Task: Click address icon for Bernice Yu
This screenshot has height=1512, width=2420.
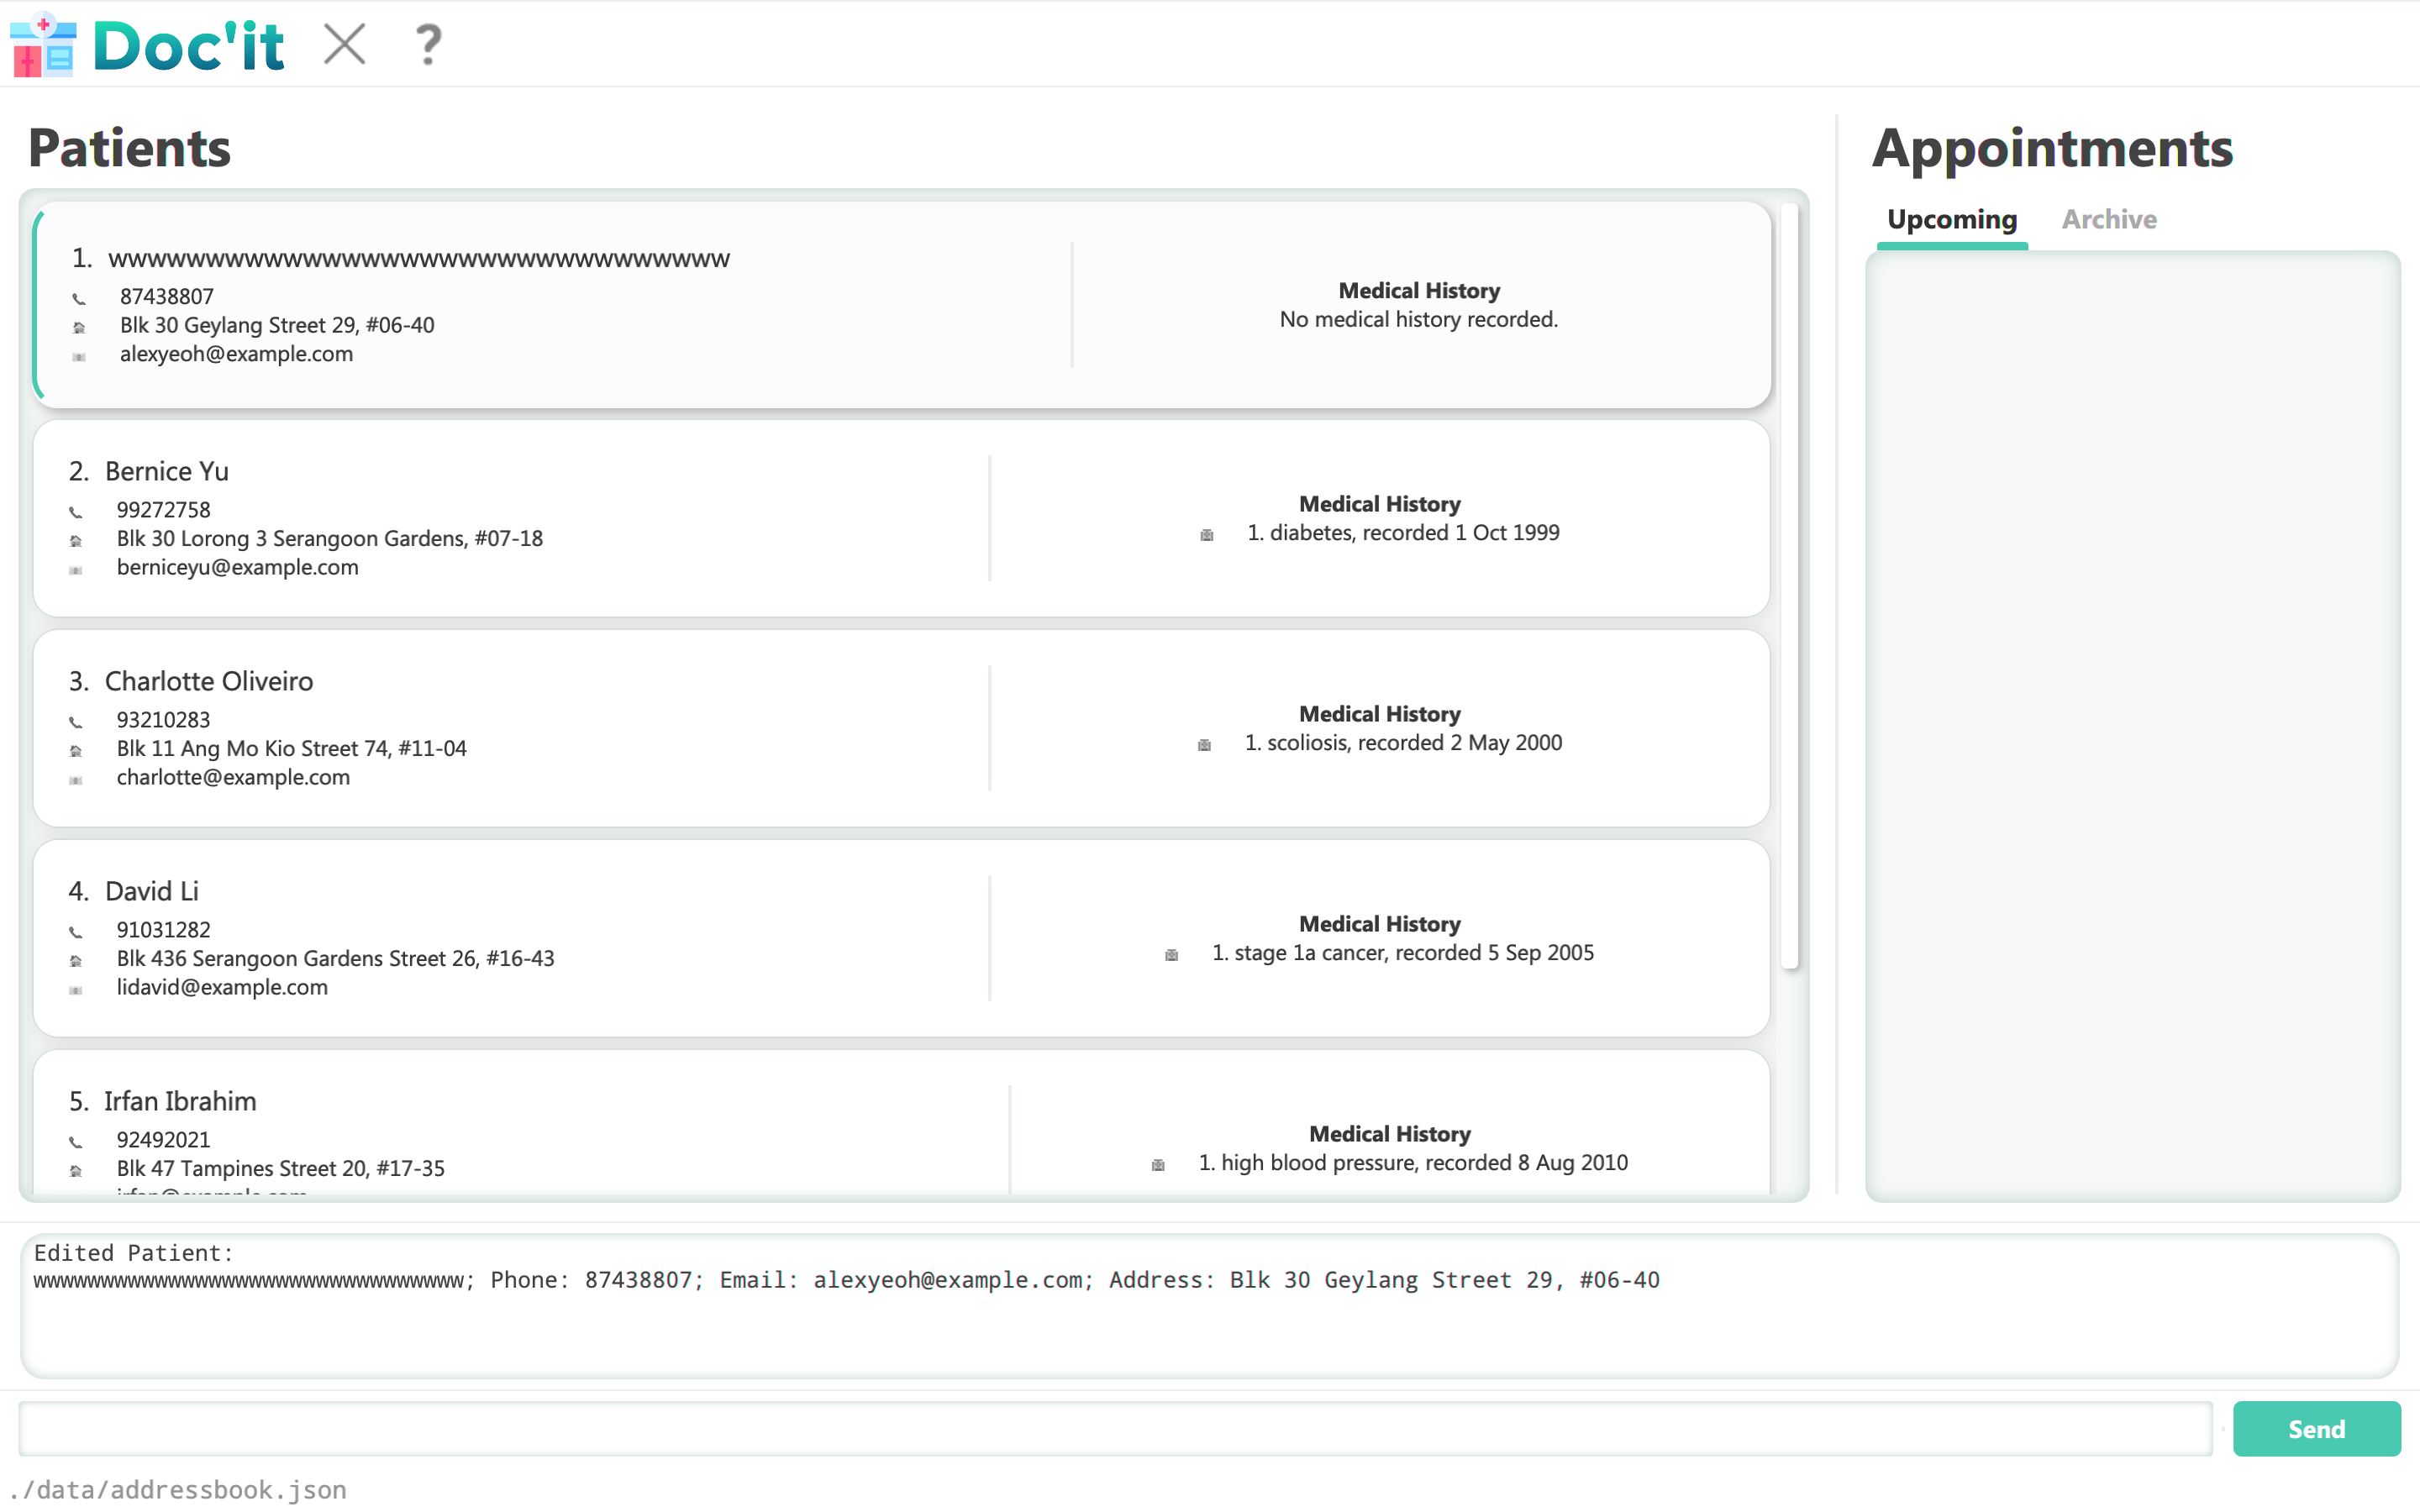Action: (76, 541)
